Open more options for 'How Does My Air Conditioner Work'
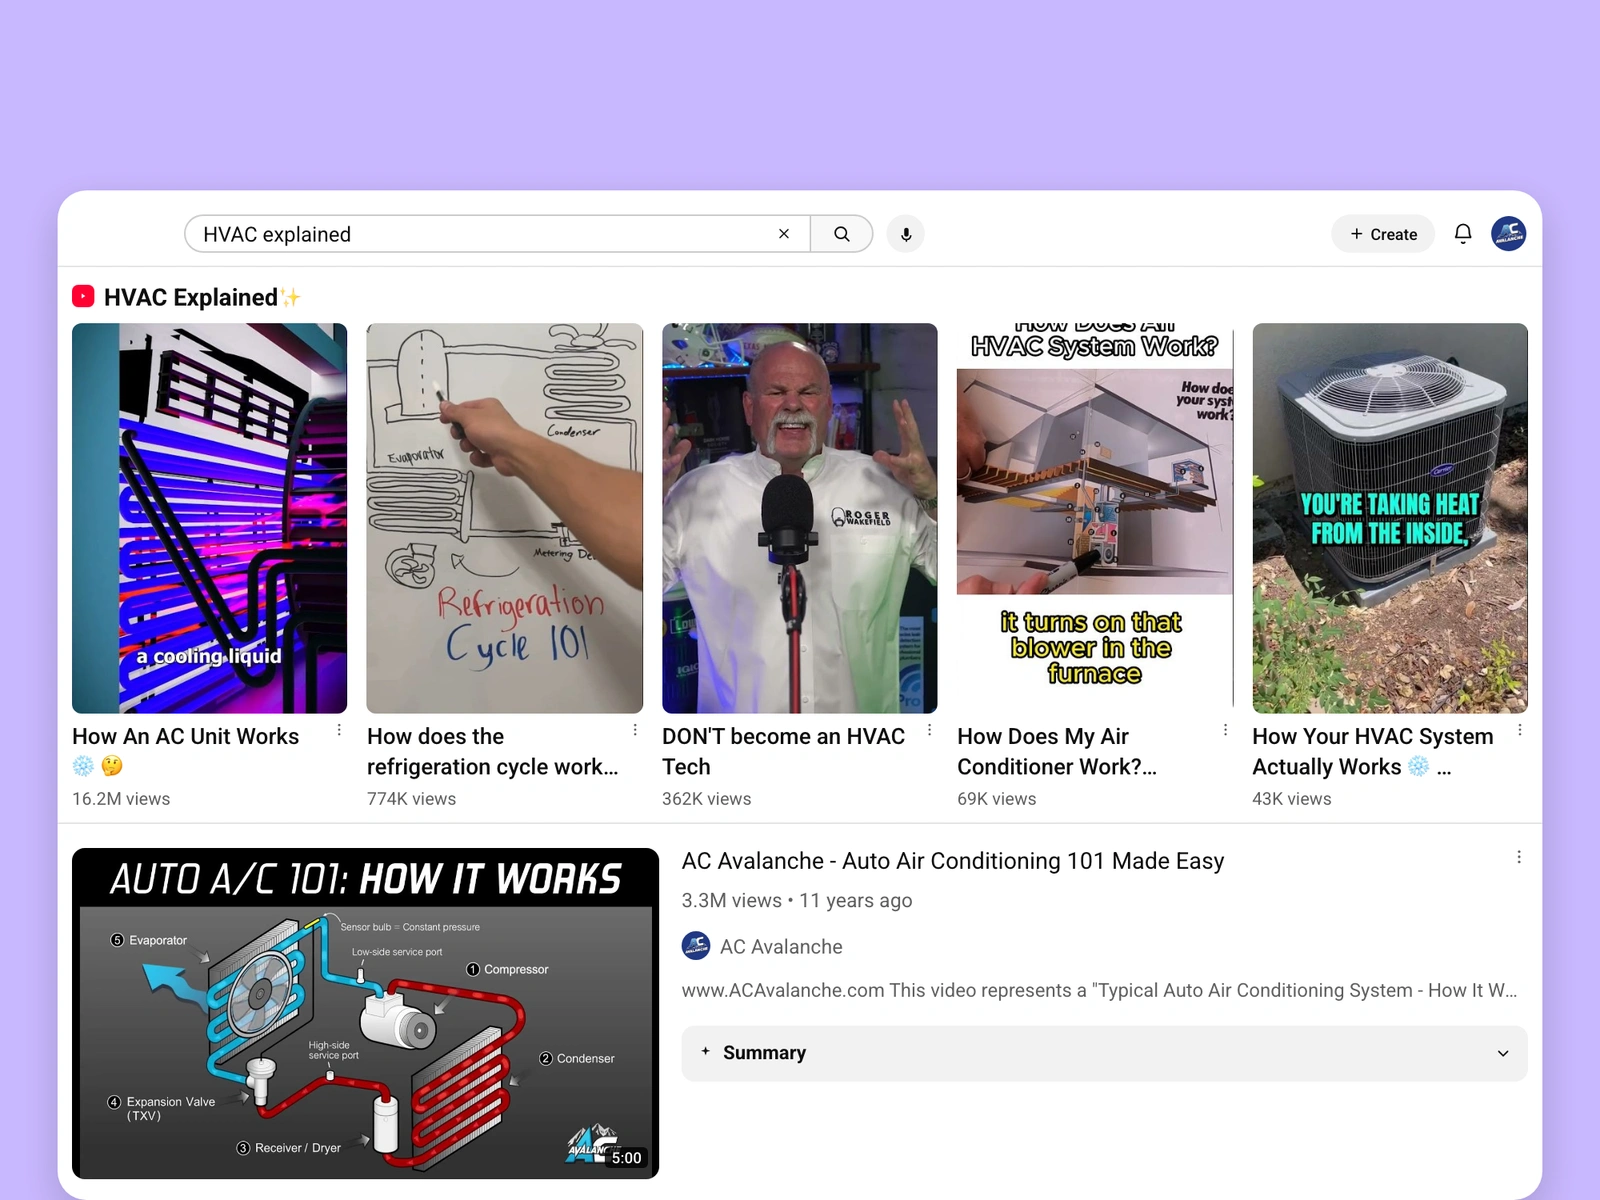 [1225, 731]
